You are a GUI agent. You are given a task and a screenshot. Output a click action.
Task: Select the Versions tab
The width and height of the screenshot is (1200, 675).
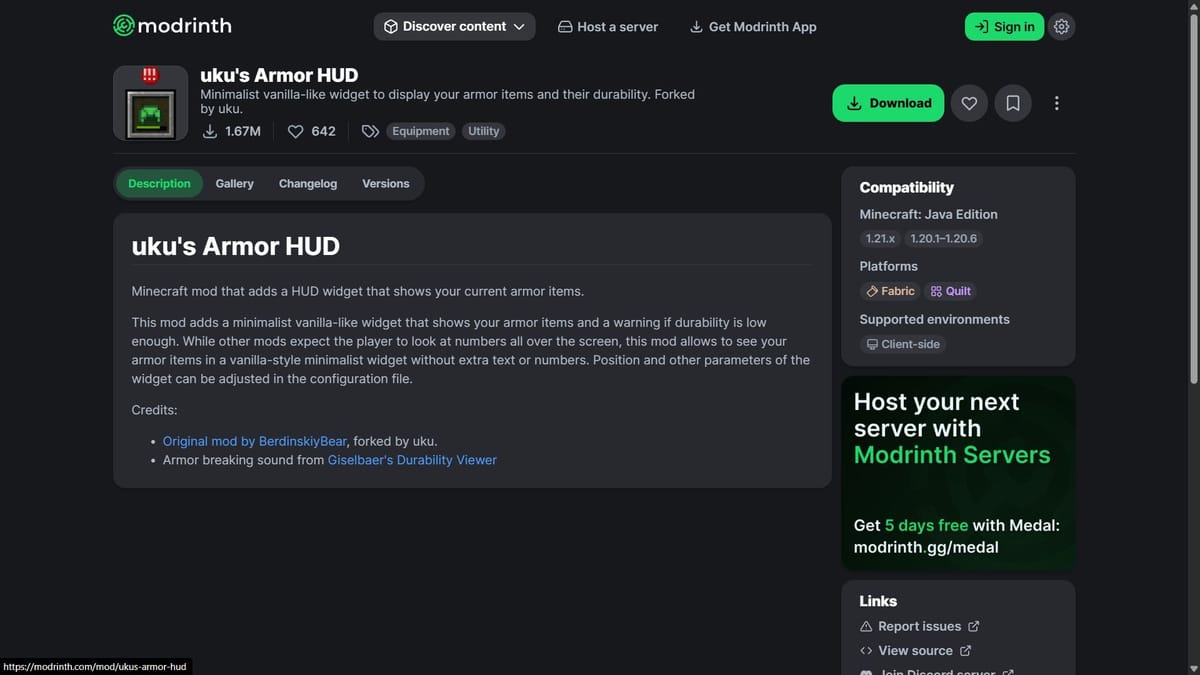coord(386,184)
